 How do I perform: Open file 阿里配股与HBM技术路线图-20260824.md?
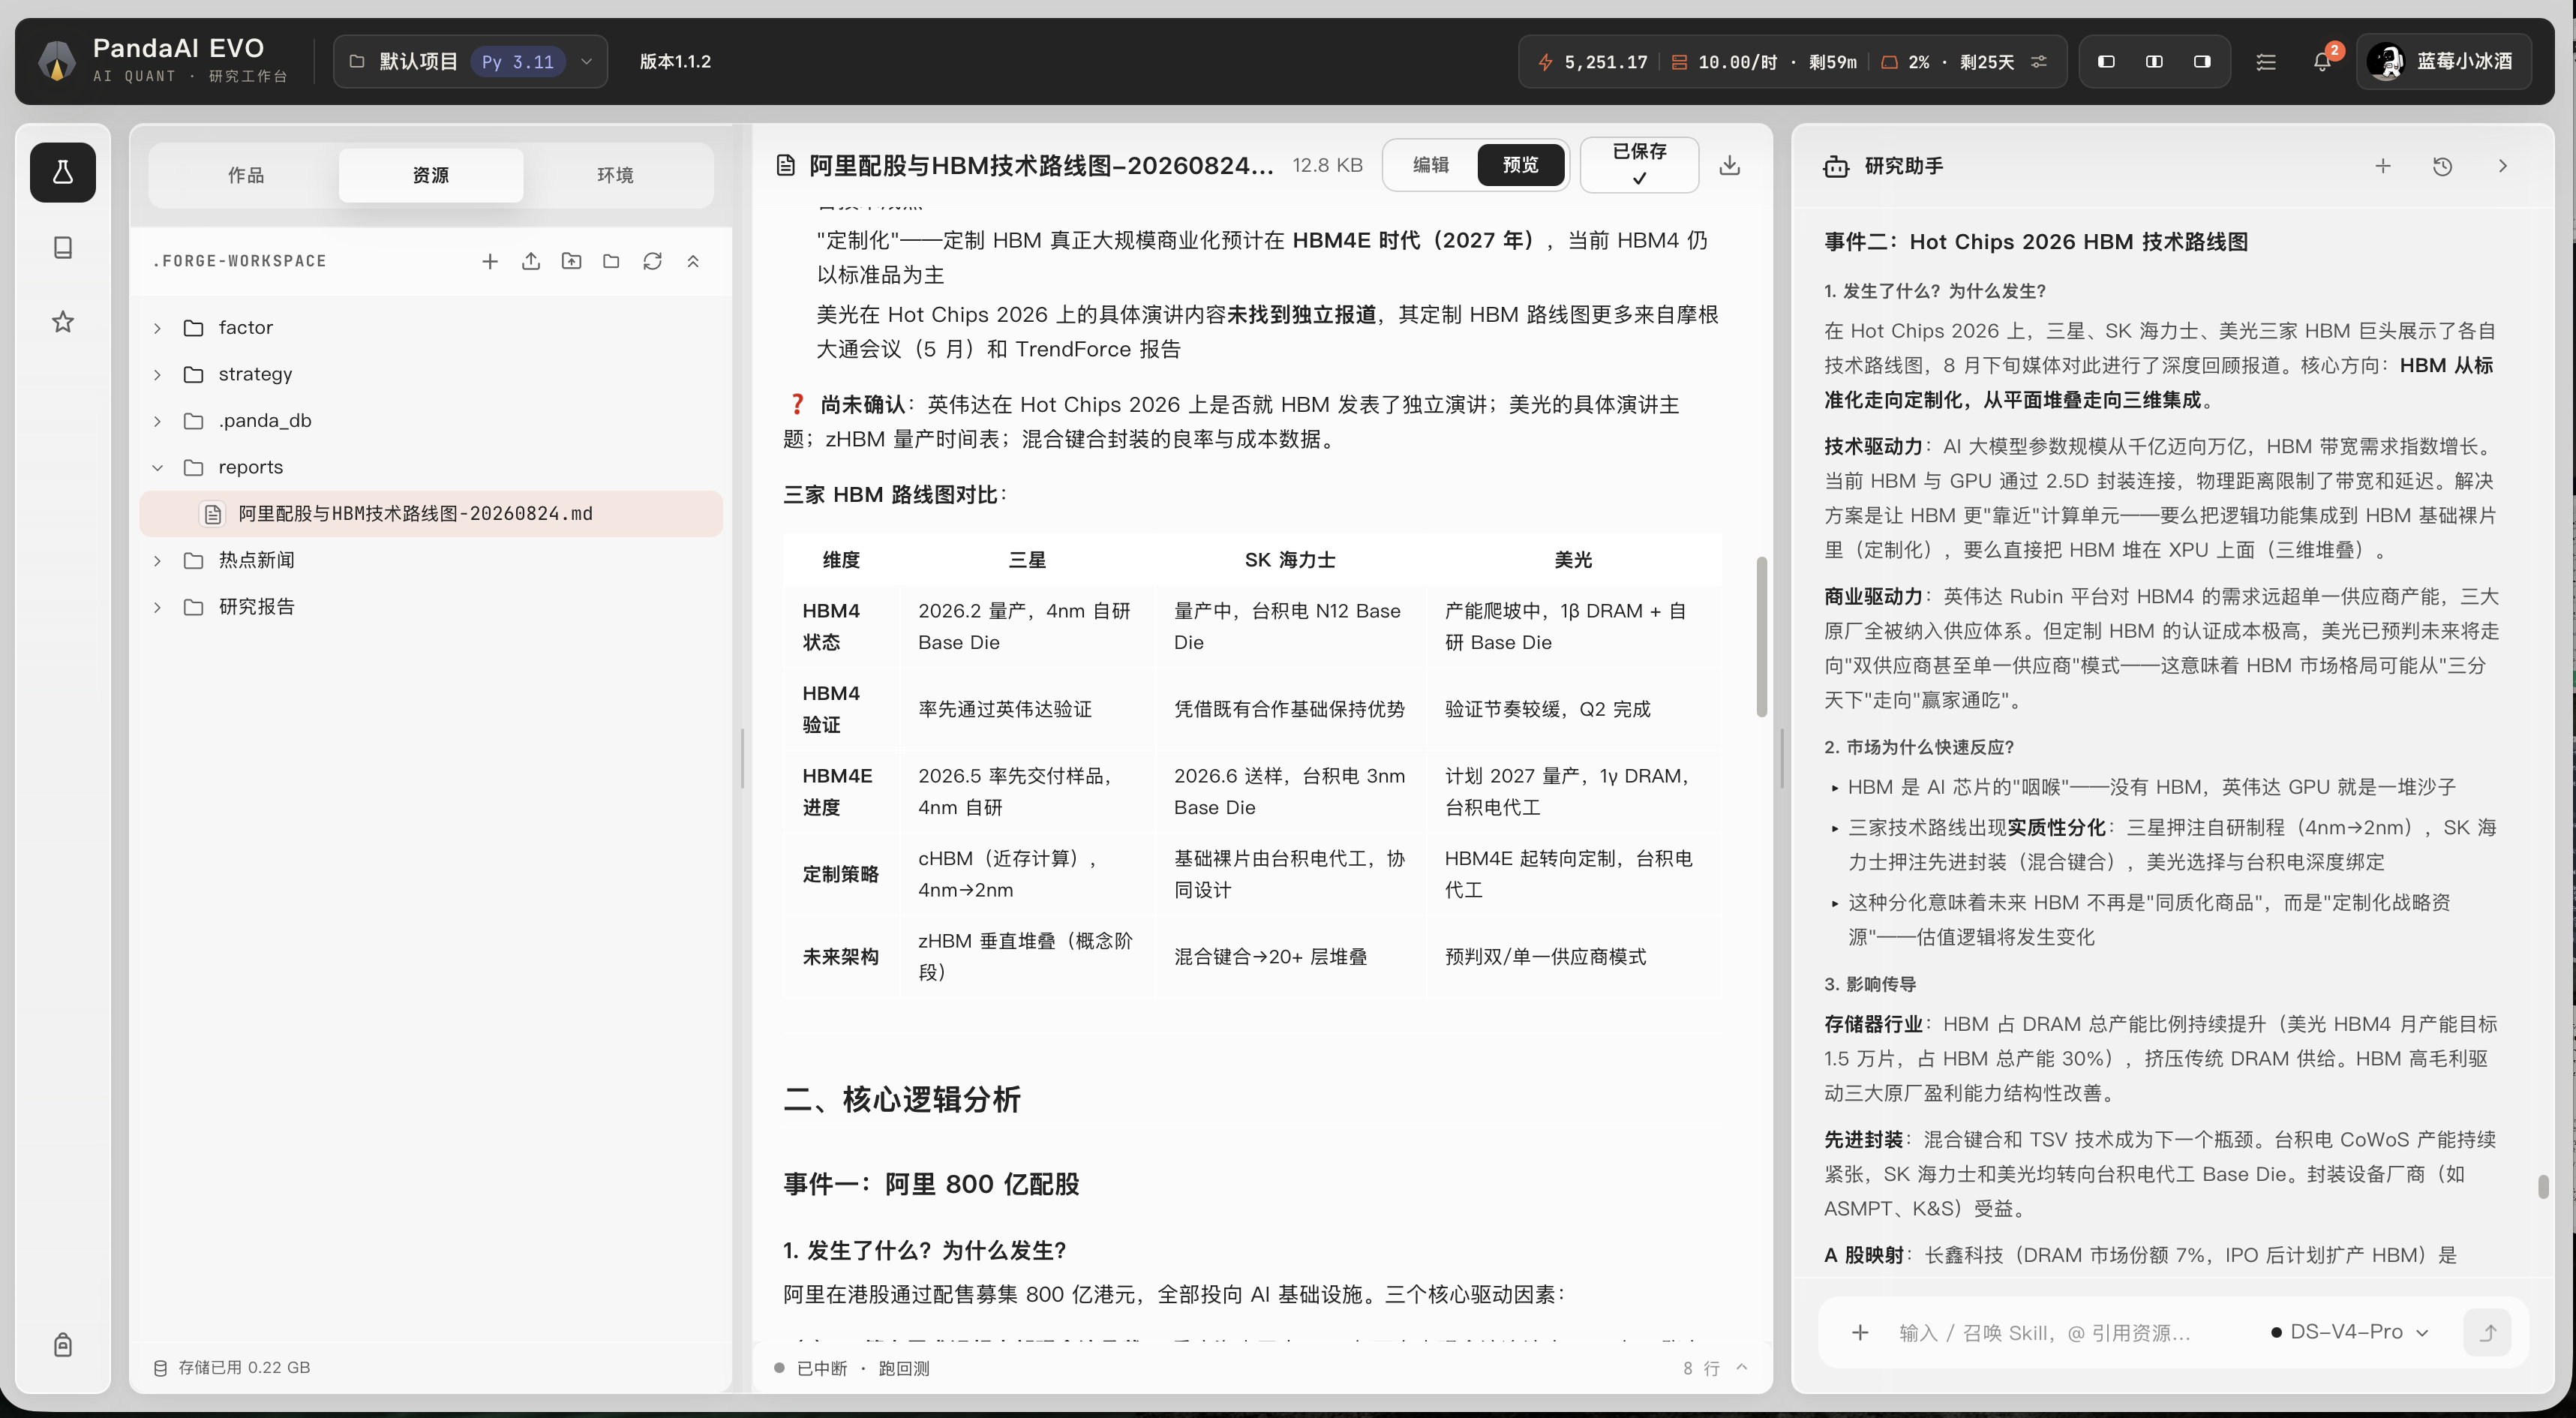click(x=431, y=514)
